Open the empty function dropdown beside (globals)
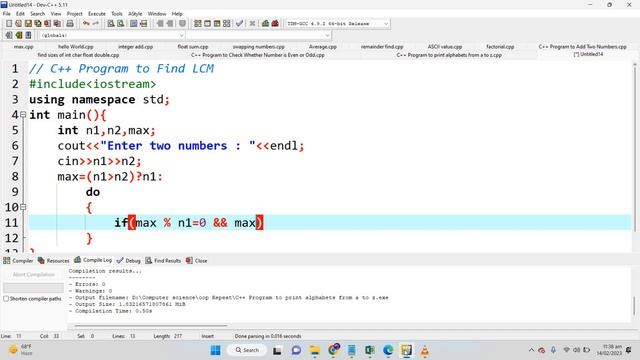The height and width of the screenshot is (360, 640). (x=259, y=36)
